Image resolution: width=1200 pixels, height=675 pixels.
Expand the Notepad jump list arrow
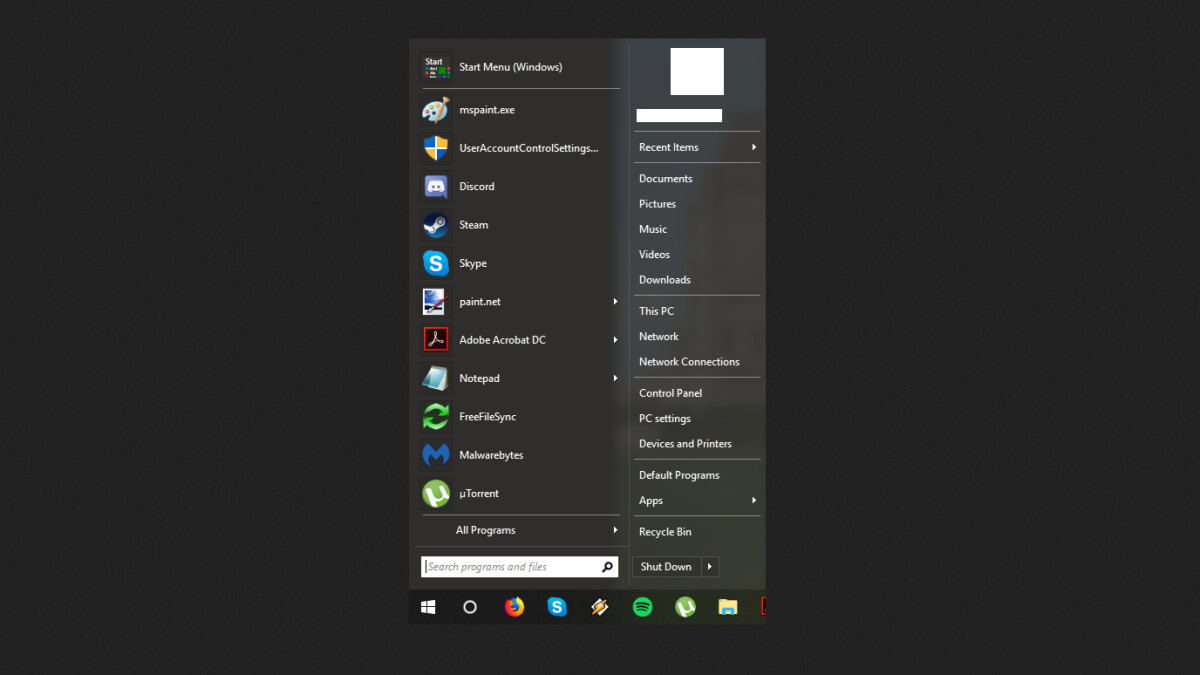tap(616, 378)
